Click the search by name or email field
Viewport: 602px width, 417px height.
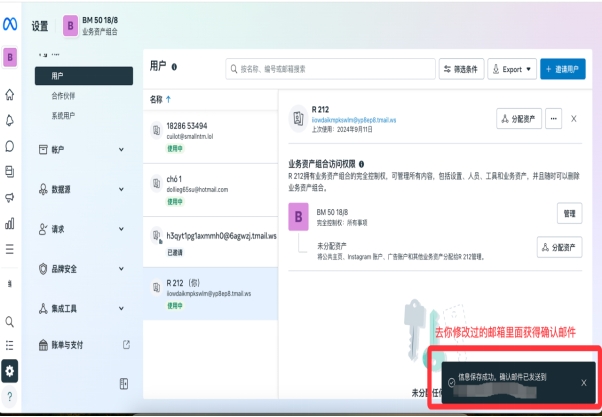pyautogui.click(x=328, y=69)
